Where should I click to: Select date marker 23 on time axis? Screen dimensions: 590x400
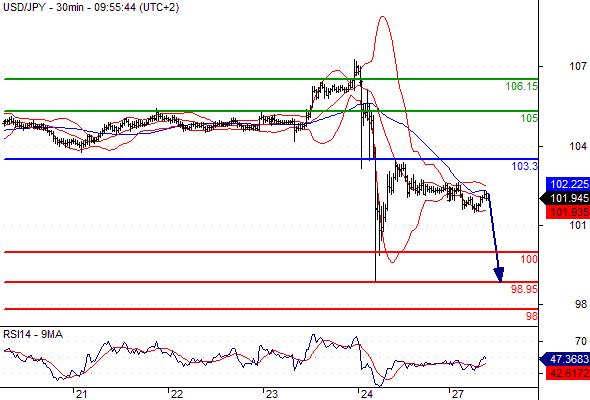tap(271, 394)
